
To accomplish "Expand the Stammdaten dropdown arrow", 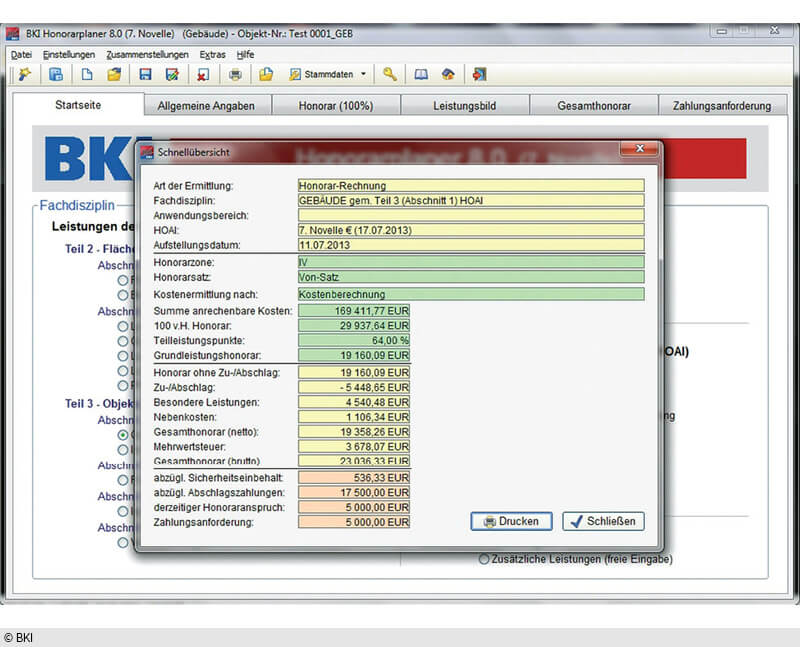I will point(363,74).
